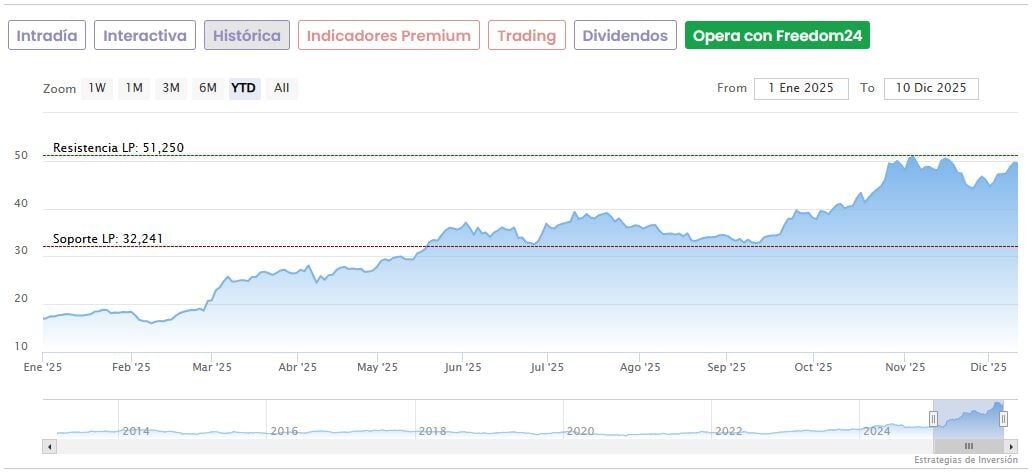Open the Trading section
The width and height of the screenshot is (1035, 476).
click(x=526, y=36)
